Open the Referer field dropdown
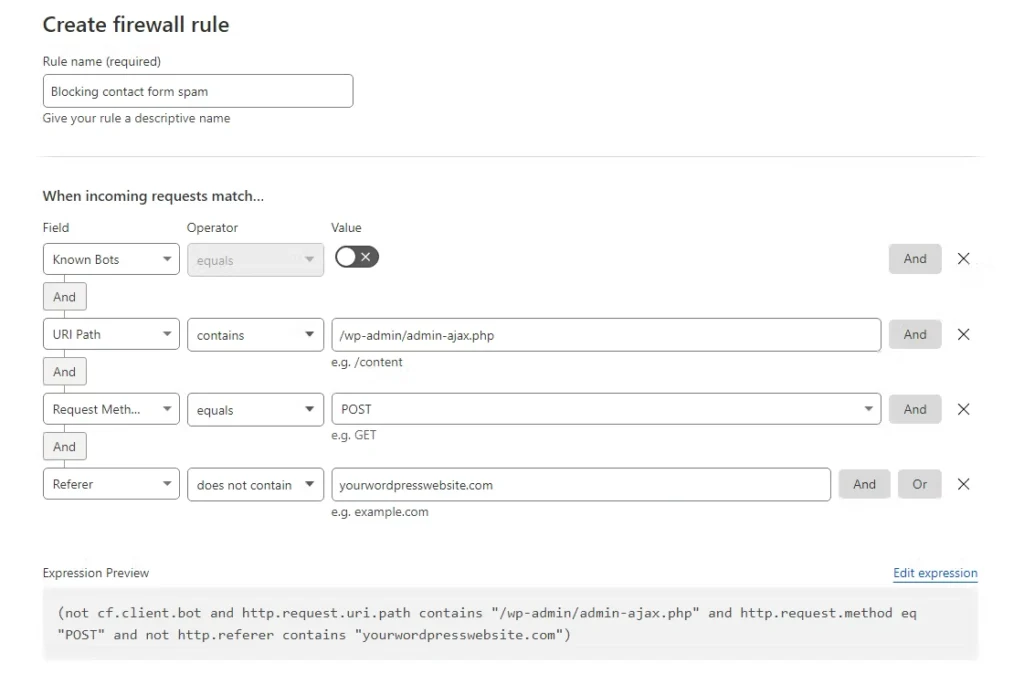 111,484
